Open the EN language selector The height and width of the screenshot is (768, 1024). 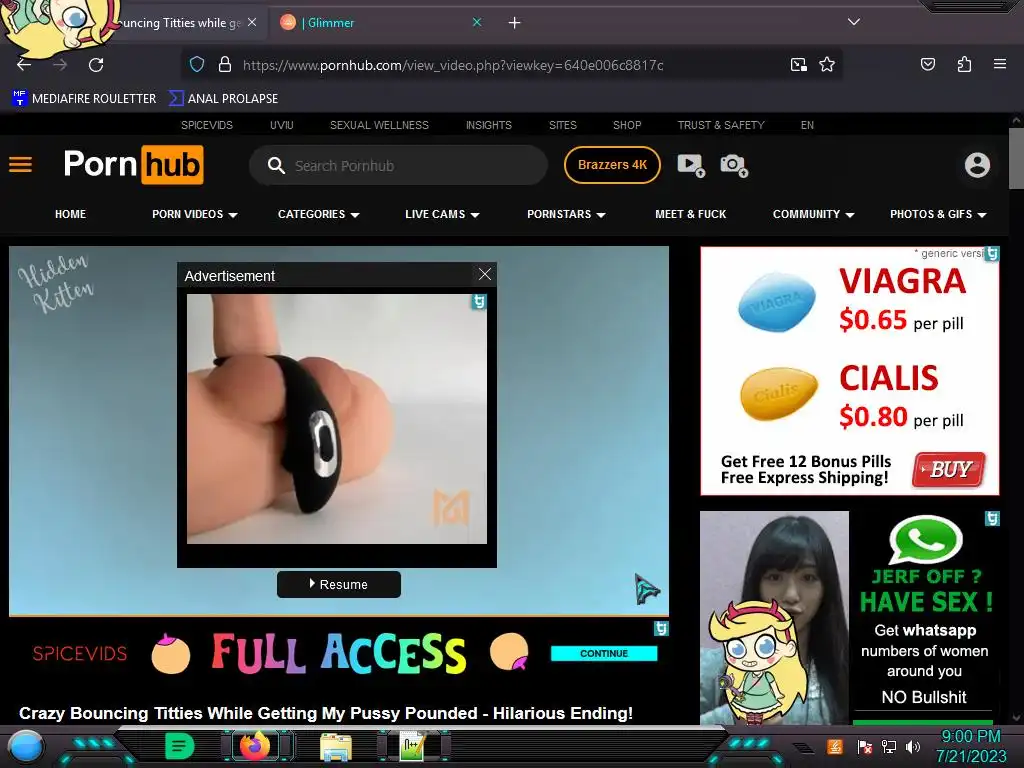click(807, 125)
